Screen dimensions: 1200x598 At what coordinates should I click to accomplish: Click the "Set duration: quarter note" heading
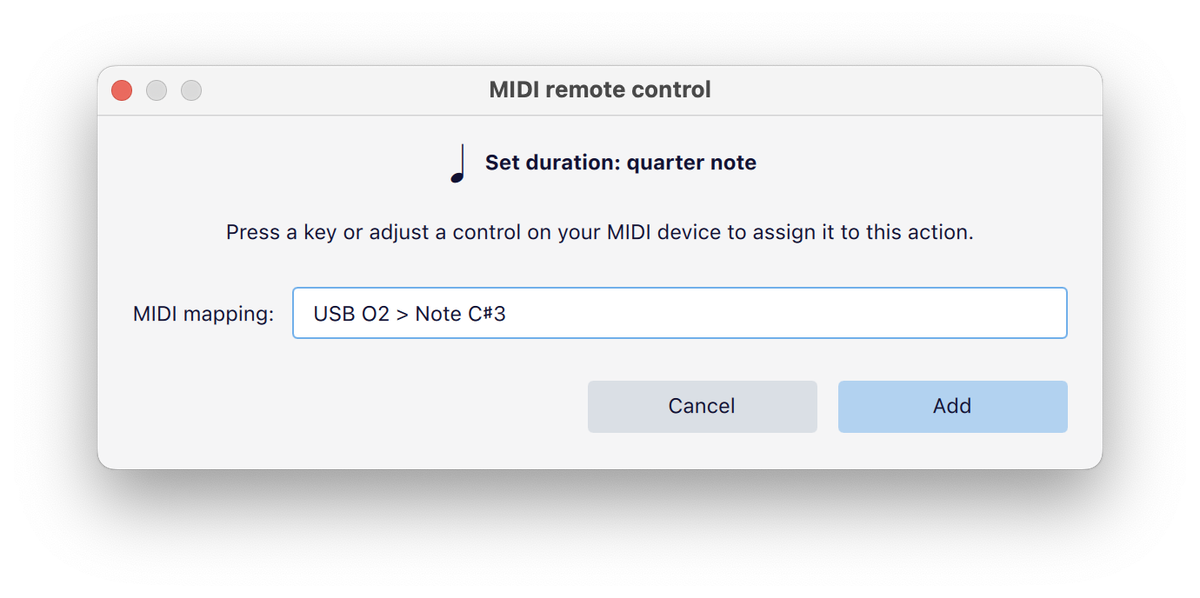click(x=620, y=162)
